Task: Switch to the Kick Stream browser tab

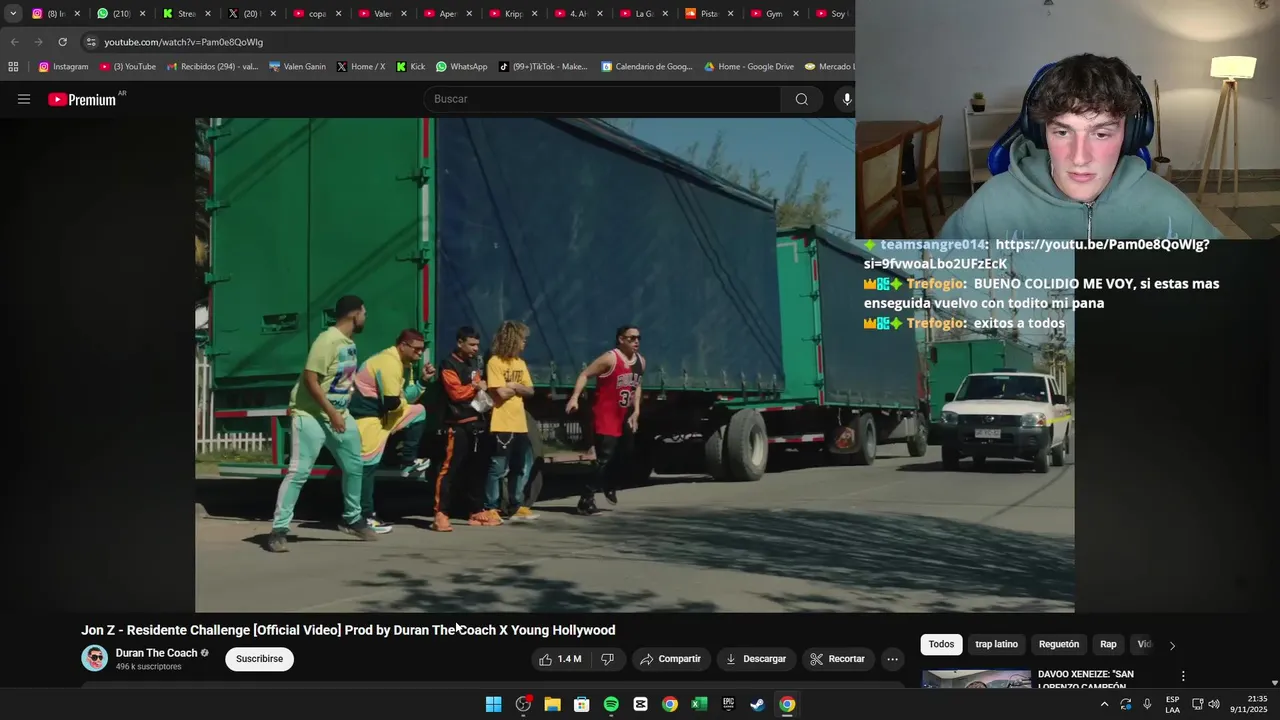Action: [x=179, y=14]
